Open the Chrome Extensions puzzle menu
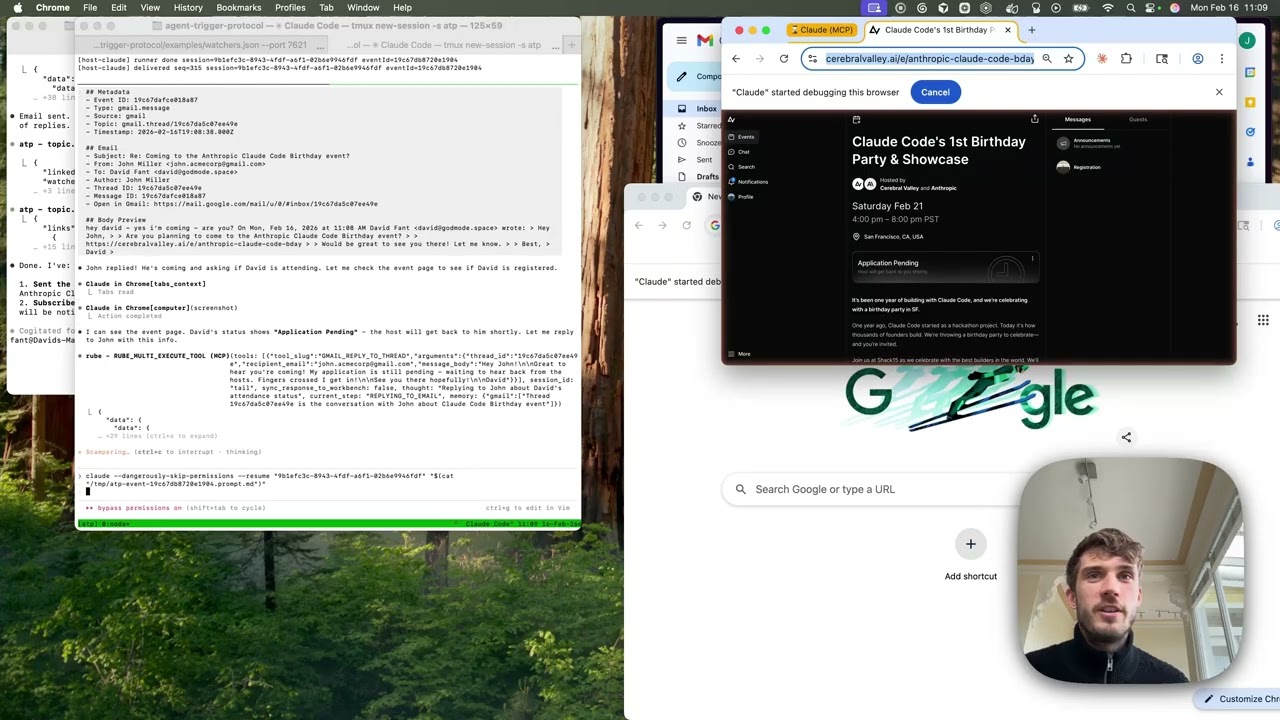The width and height of the screenshot is (1280, 720). (1126, 59)
